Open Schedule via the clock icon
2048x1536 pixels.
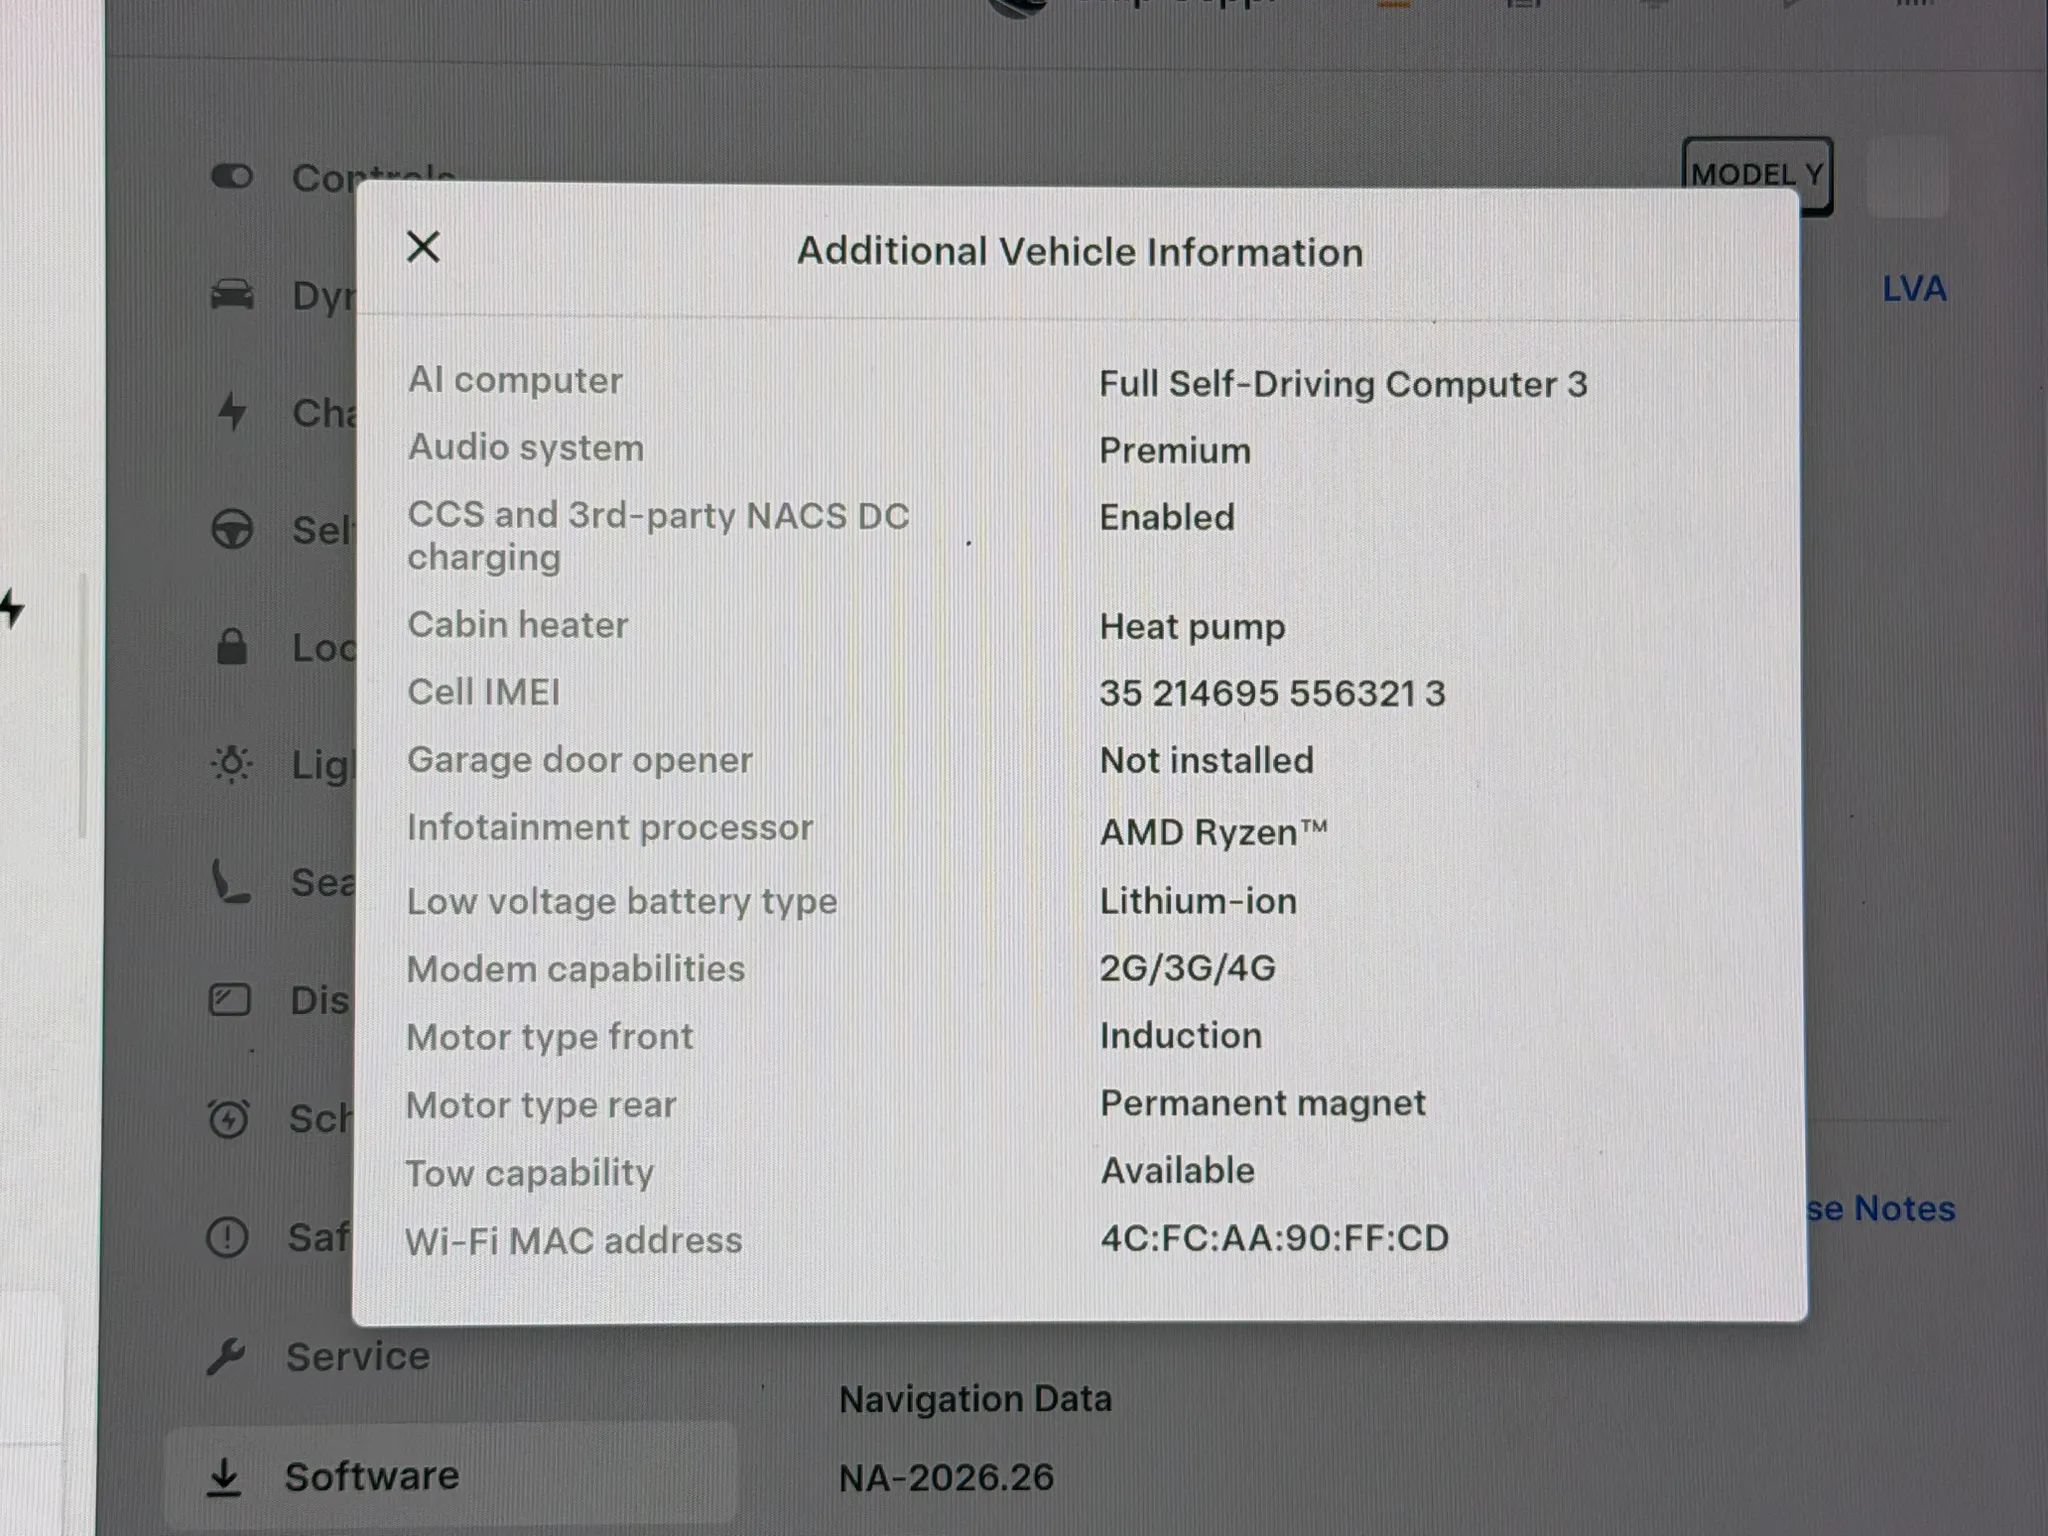(229, 1118)
